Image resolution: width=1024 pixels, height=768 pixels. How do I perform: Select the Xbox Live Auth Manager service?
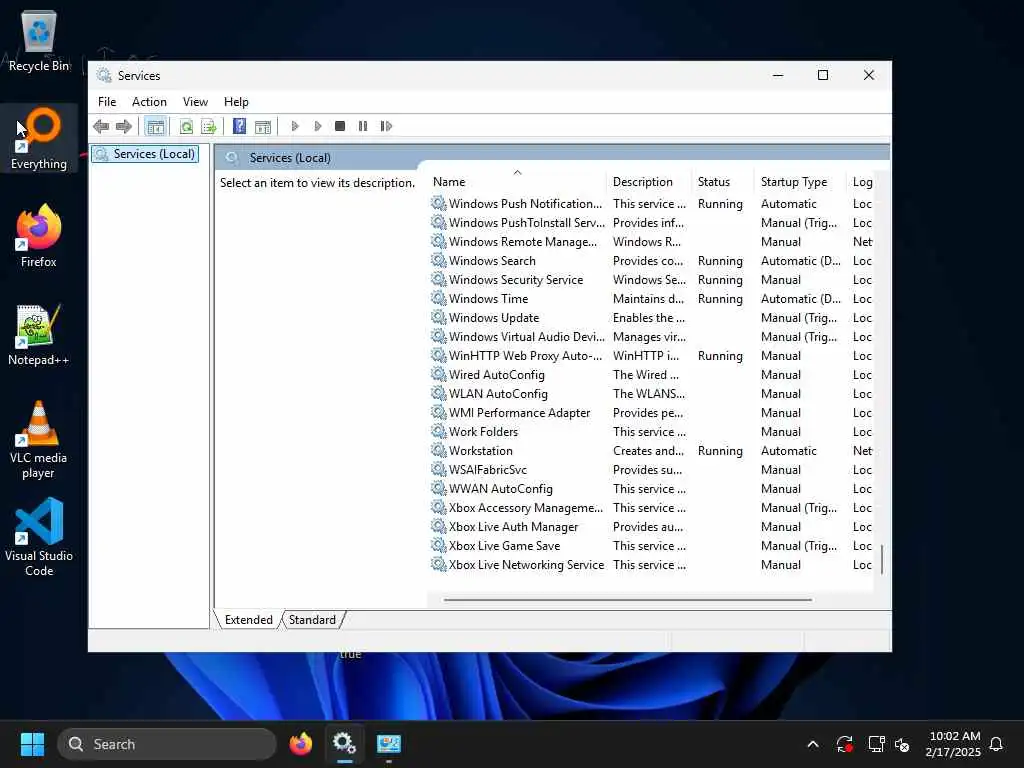tap(651, 526)
